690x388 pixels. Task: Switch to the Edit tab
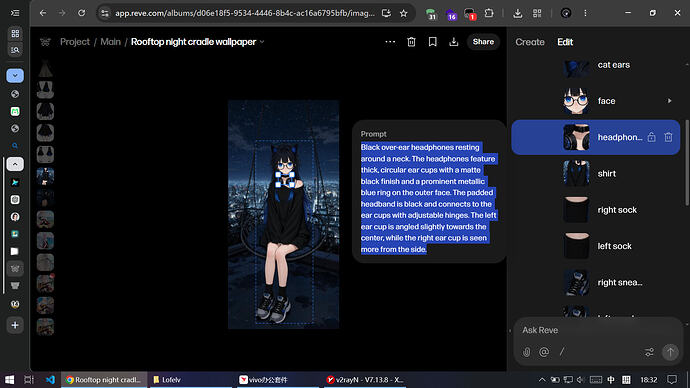coord(565,42)
